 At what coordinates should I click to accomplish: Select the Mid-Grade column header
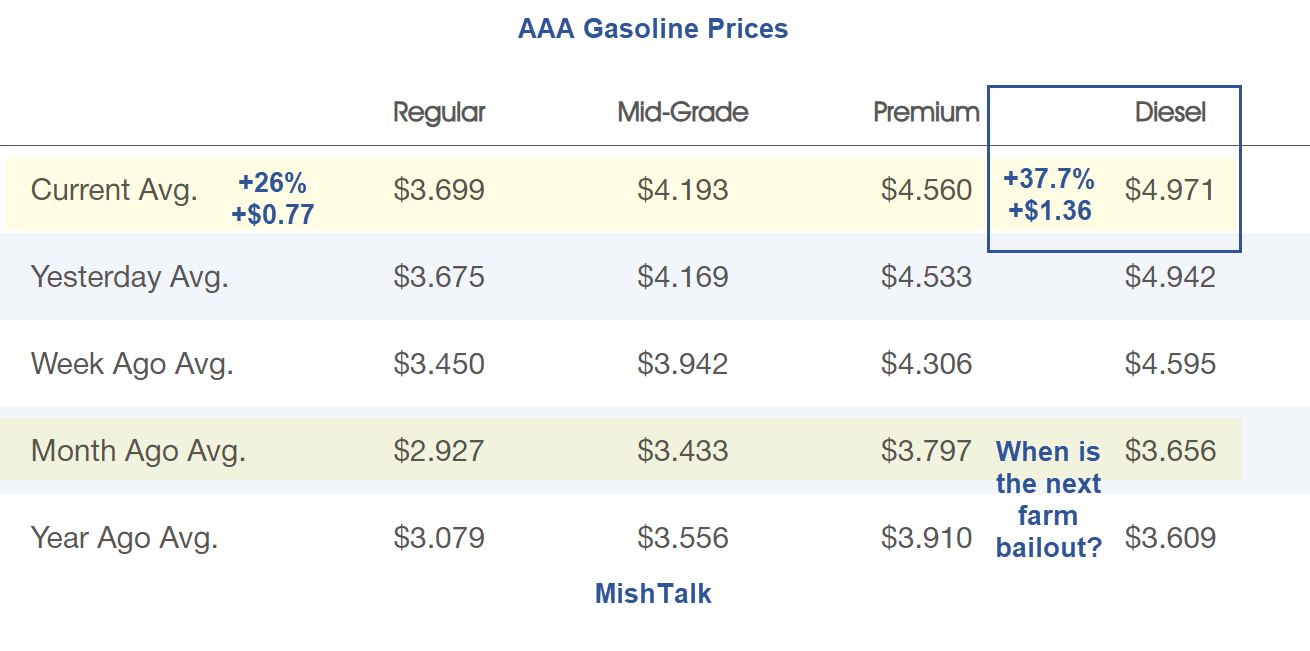pos(683,112)
